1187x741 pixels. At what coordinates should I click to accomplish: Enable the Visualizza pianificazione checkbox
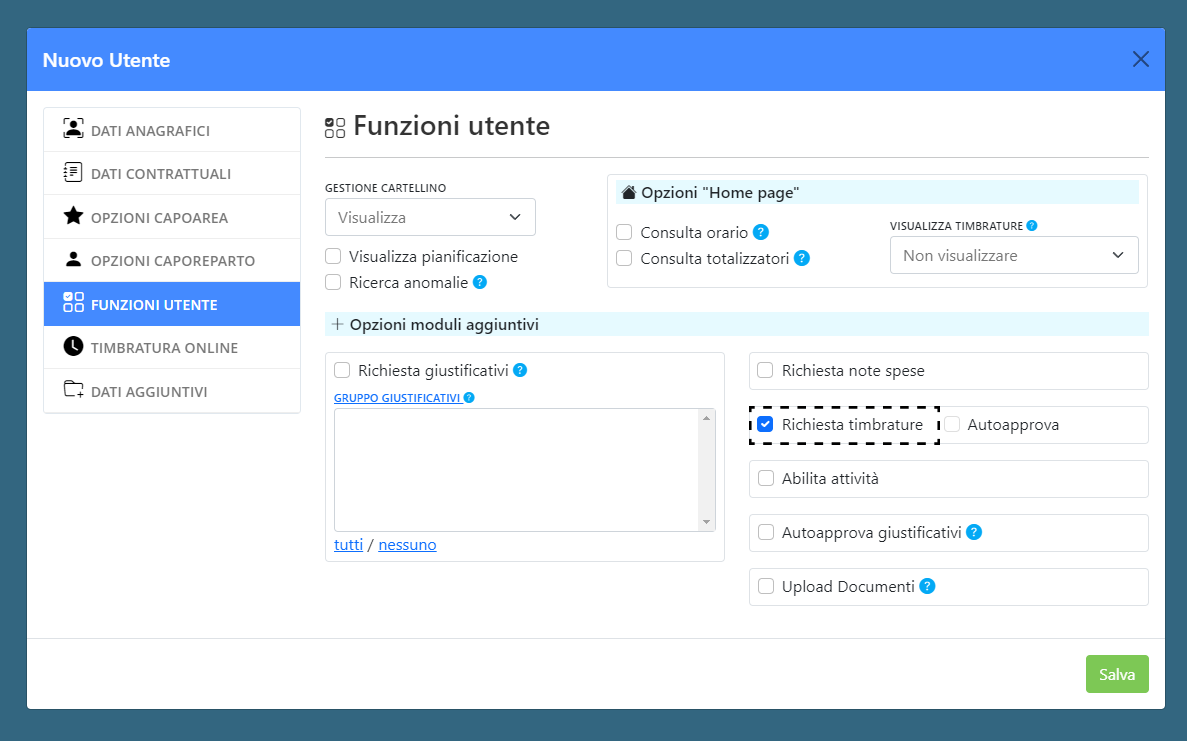click(x=334, y=256)
